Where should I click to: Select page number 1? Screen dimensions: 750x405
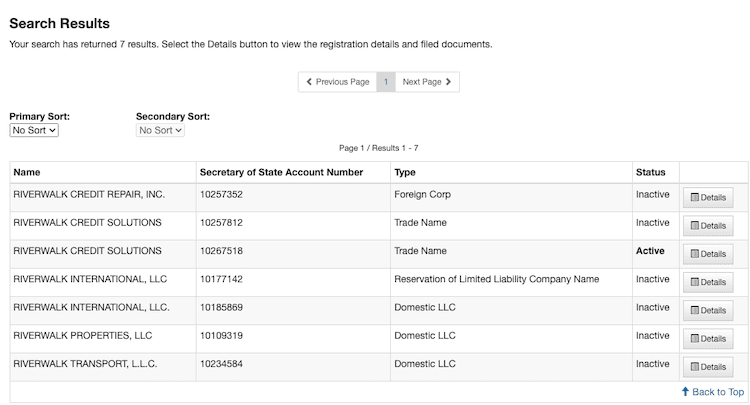click(x=386, y=82)
